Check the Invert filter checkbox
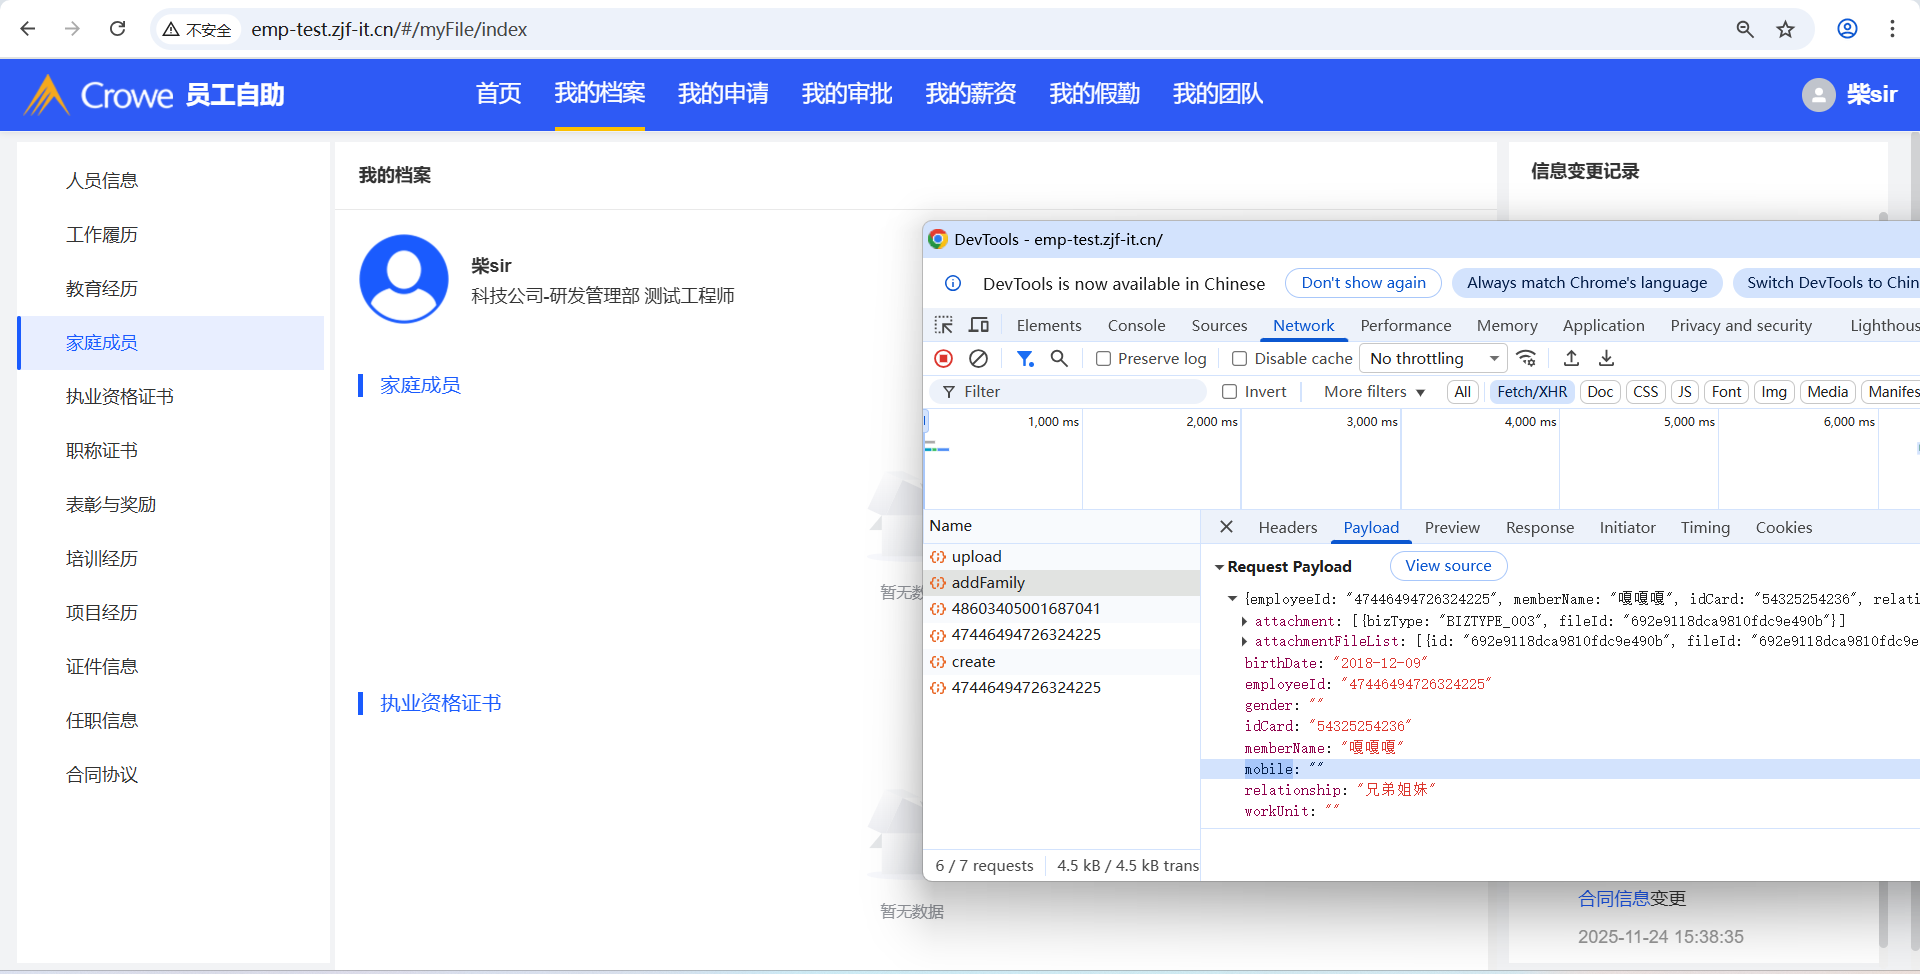The image size is (1920, 974). tap(1230, 392)
